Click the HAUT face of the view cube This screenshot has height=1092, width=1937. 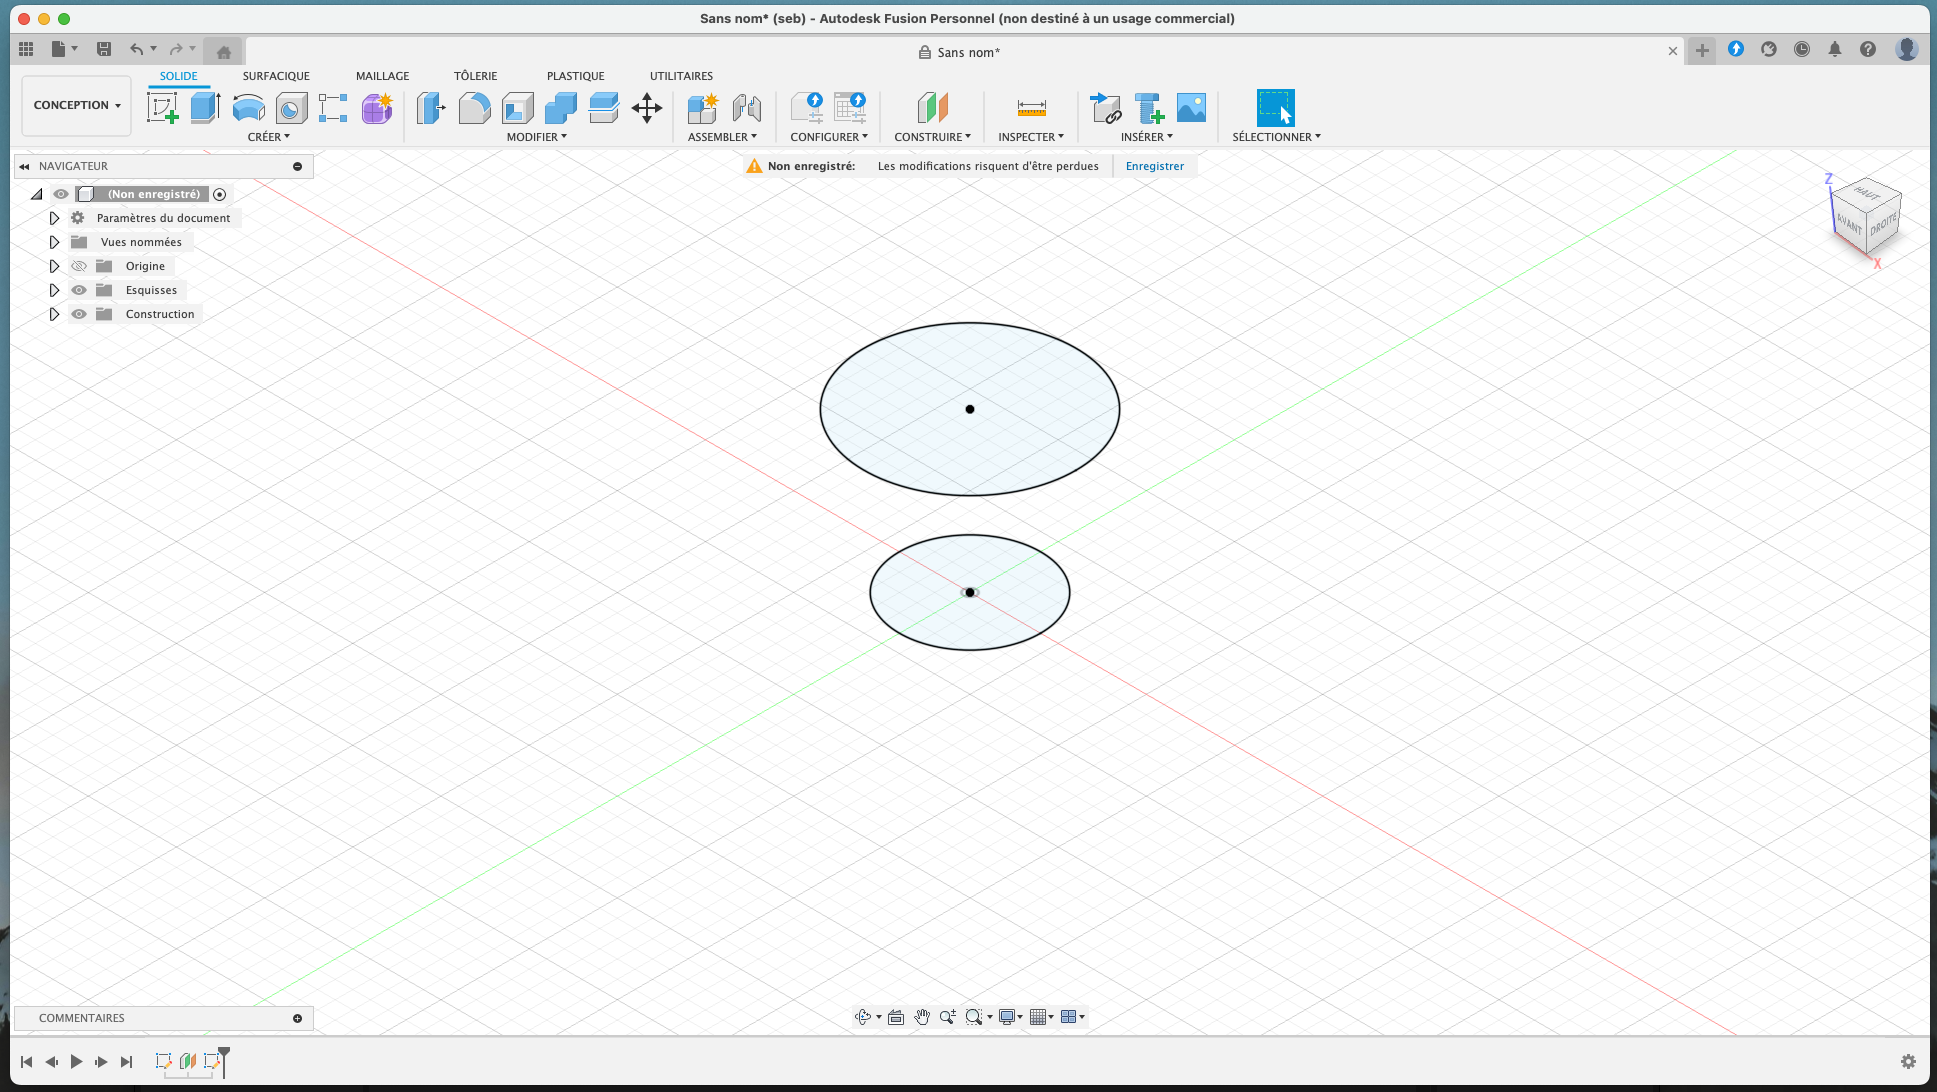1866,193
